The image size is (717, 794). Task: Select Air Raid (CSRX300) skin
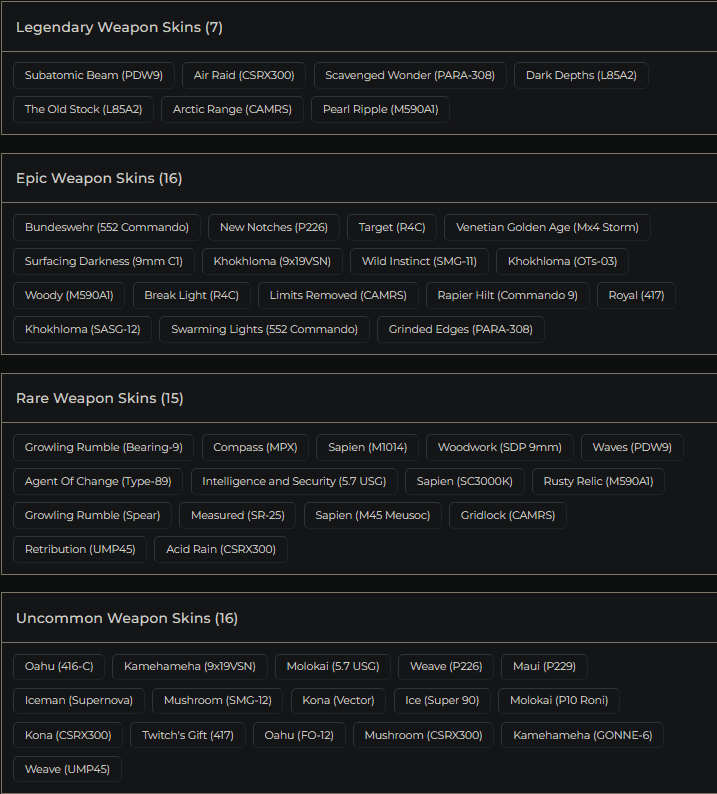coord(244,75)
